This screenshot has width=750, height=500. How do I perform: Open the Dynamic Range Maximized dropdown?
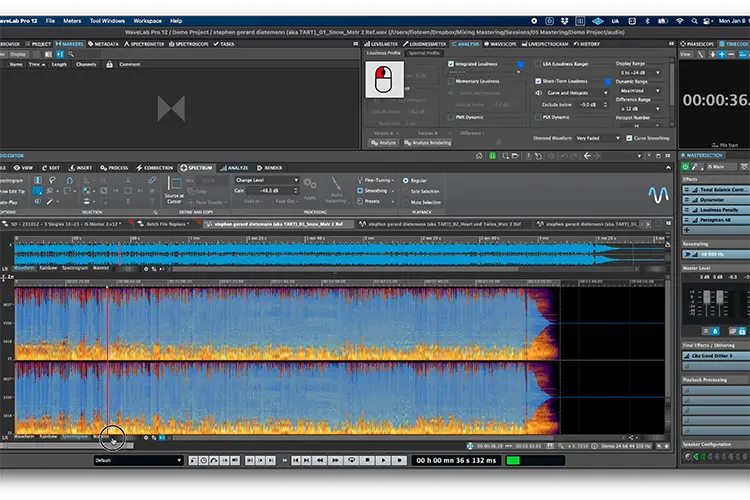coord(640,90)
